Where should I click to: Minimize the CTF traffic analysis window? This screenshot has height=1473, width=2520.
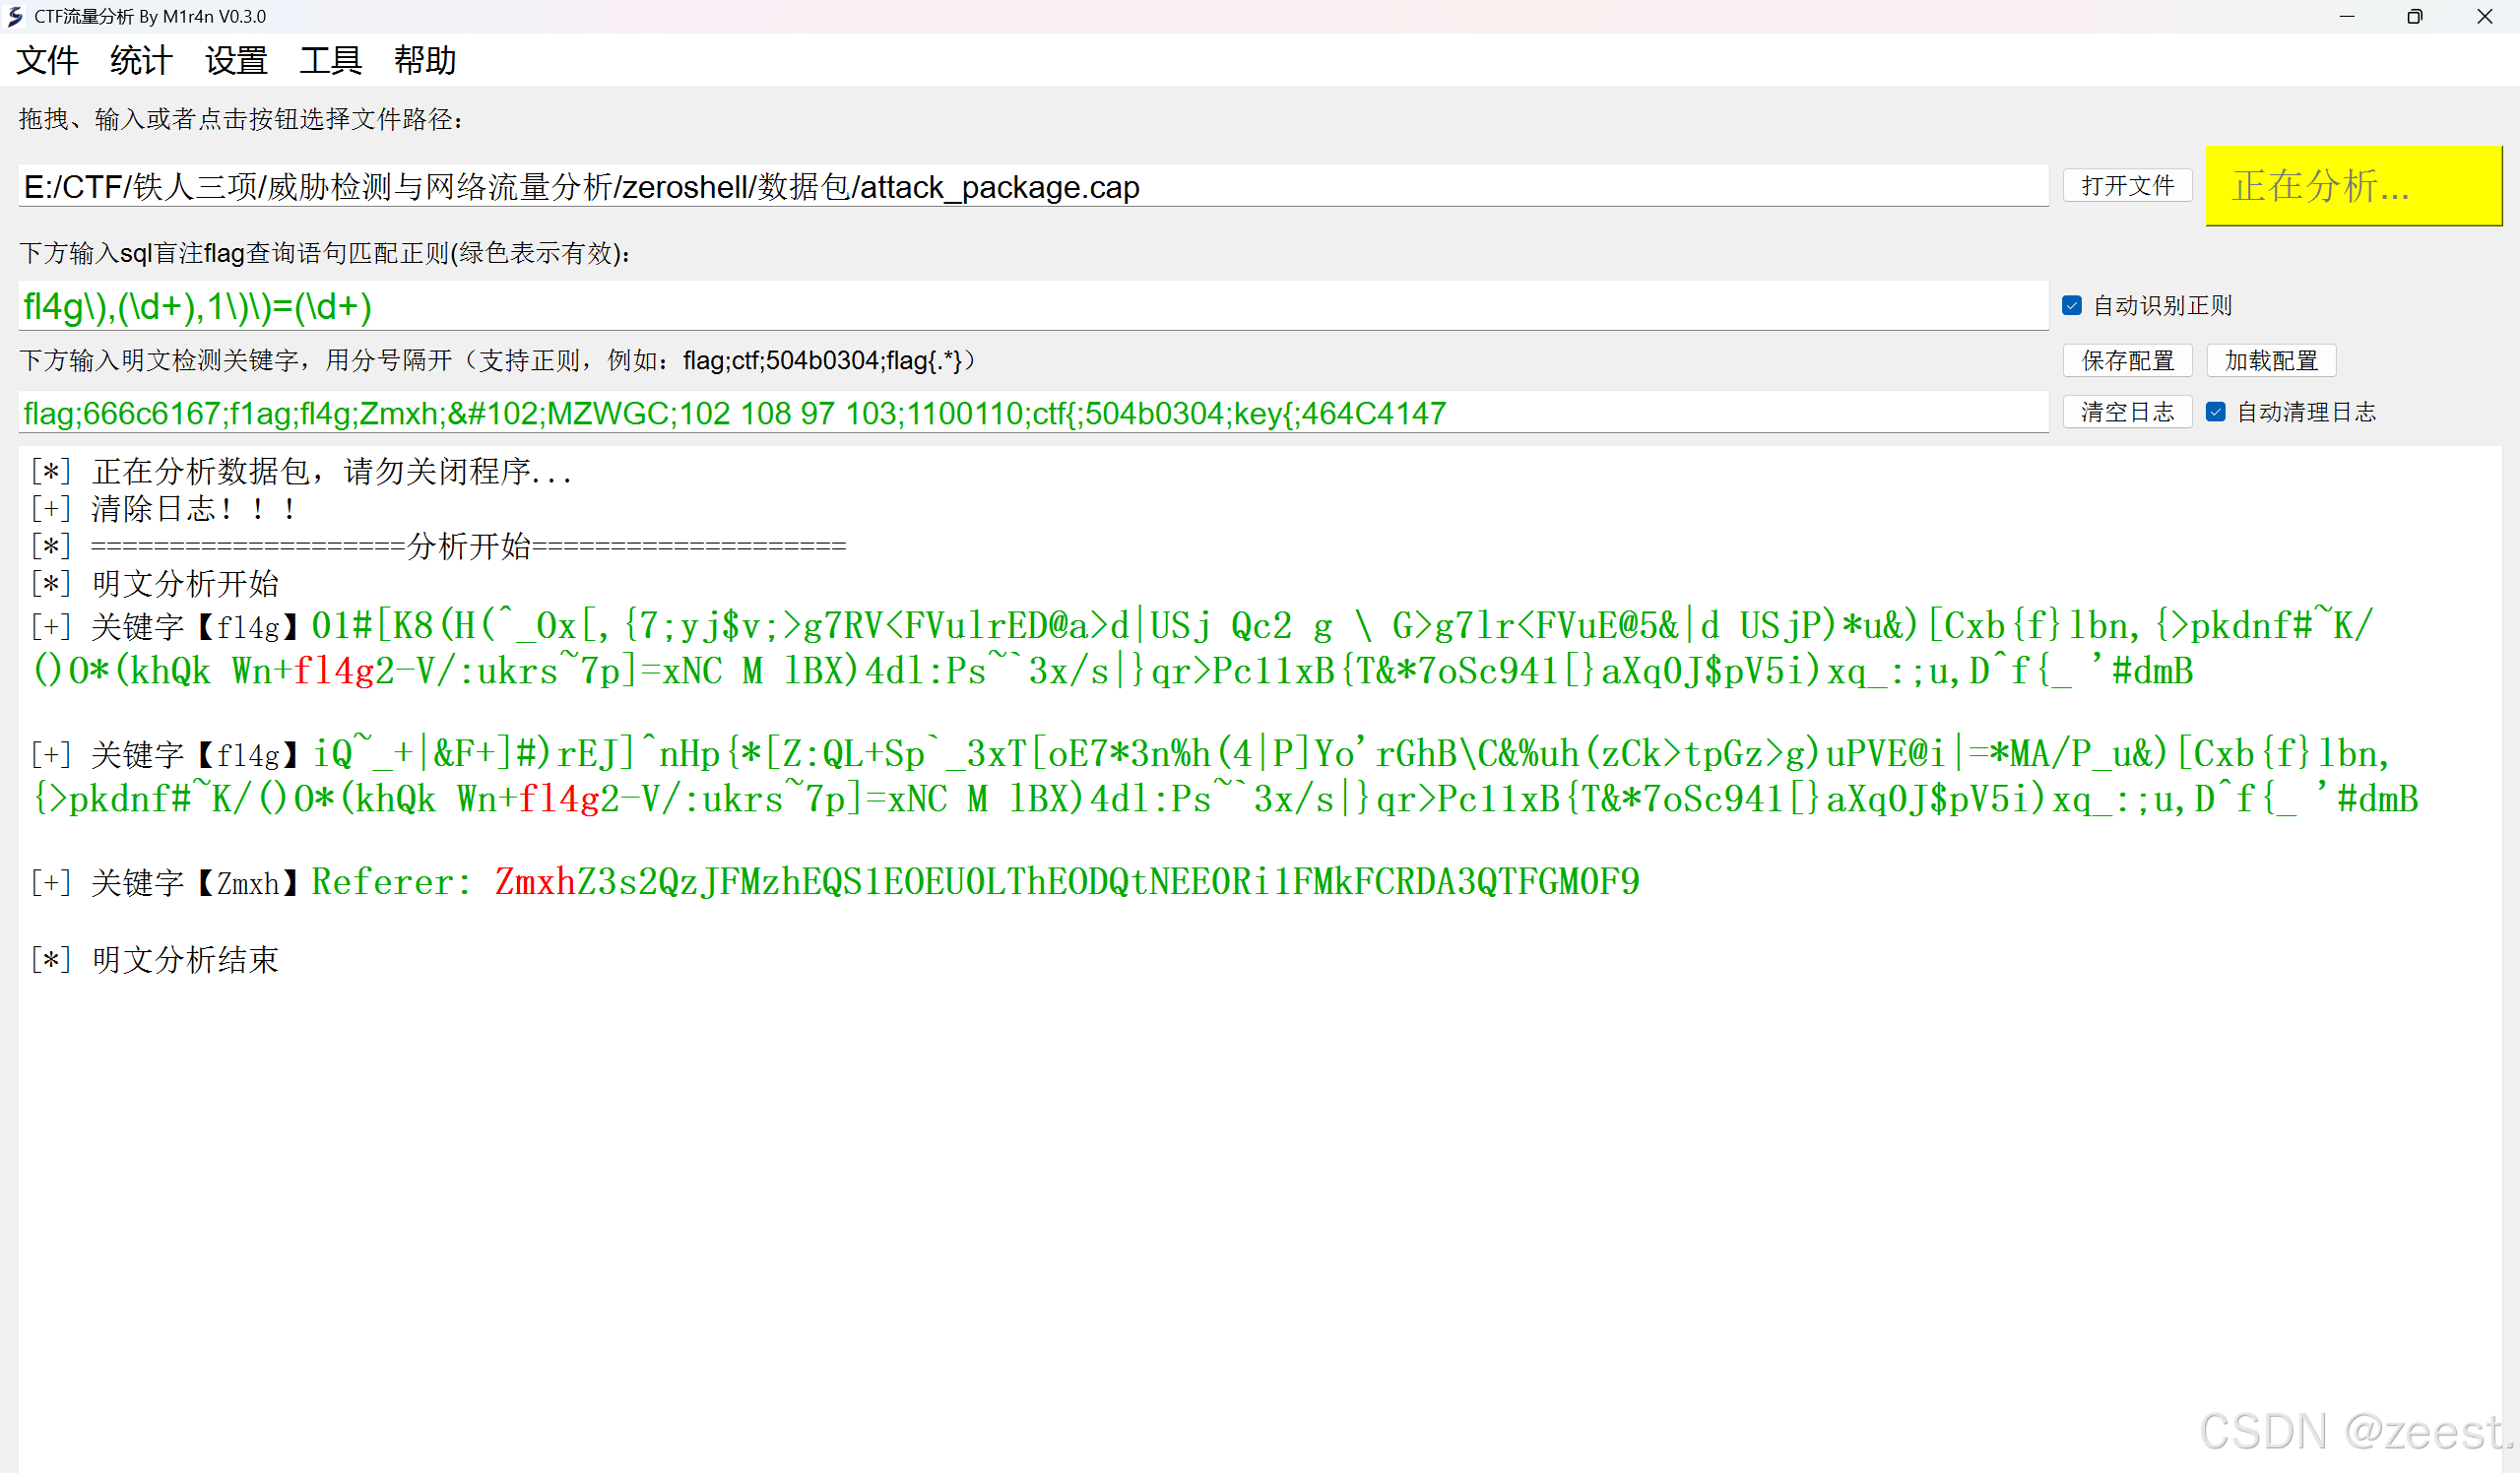(x=2347, y=16)
